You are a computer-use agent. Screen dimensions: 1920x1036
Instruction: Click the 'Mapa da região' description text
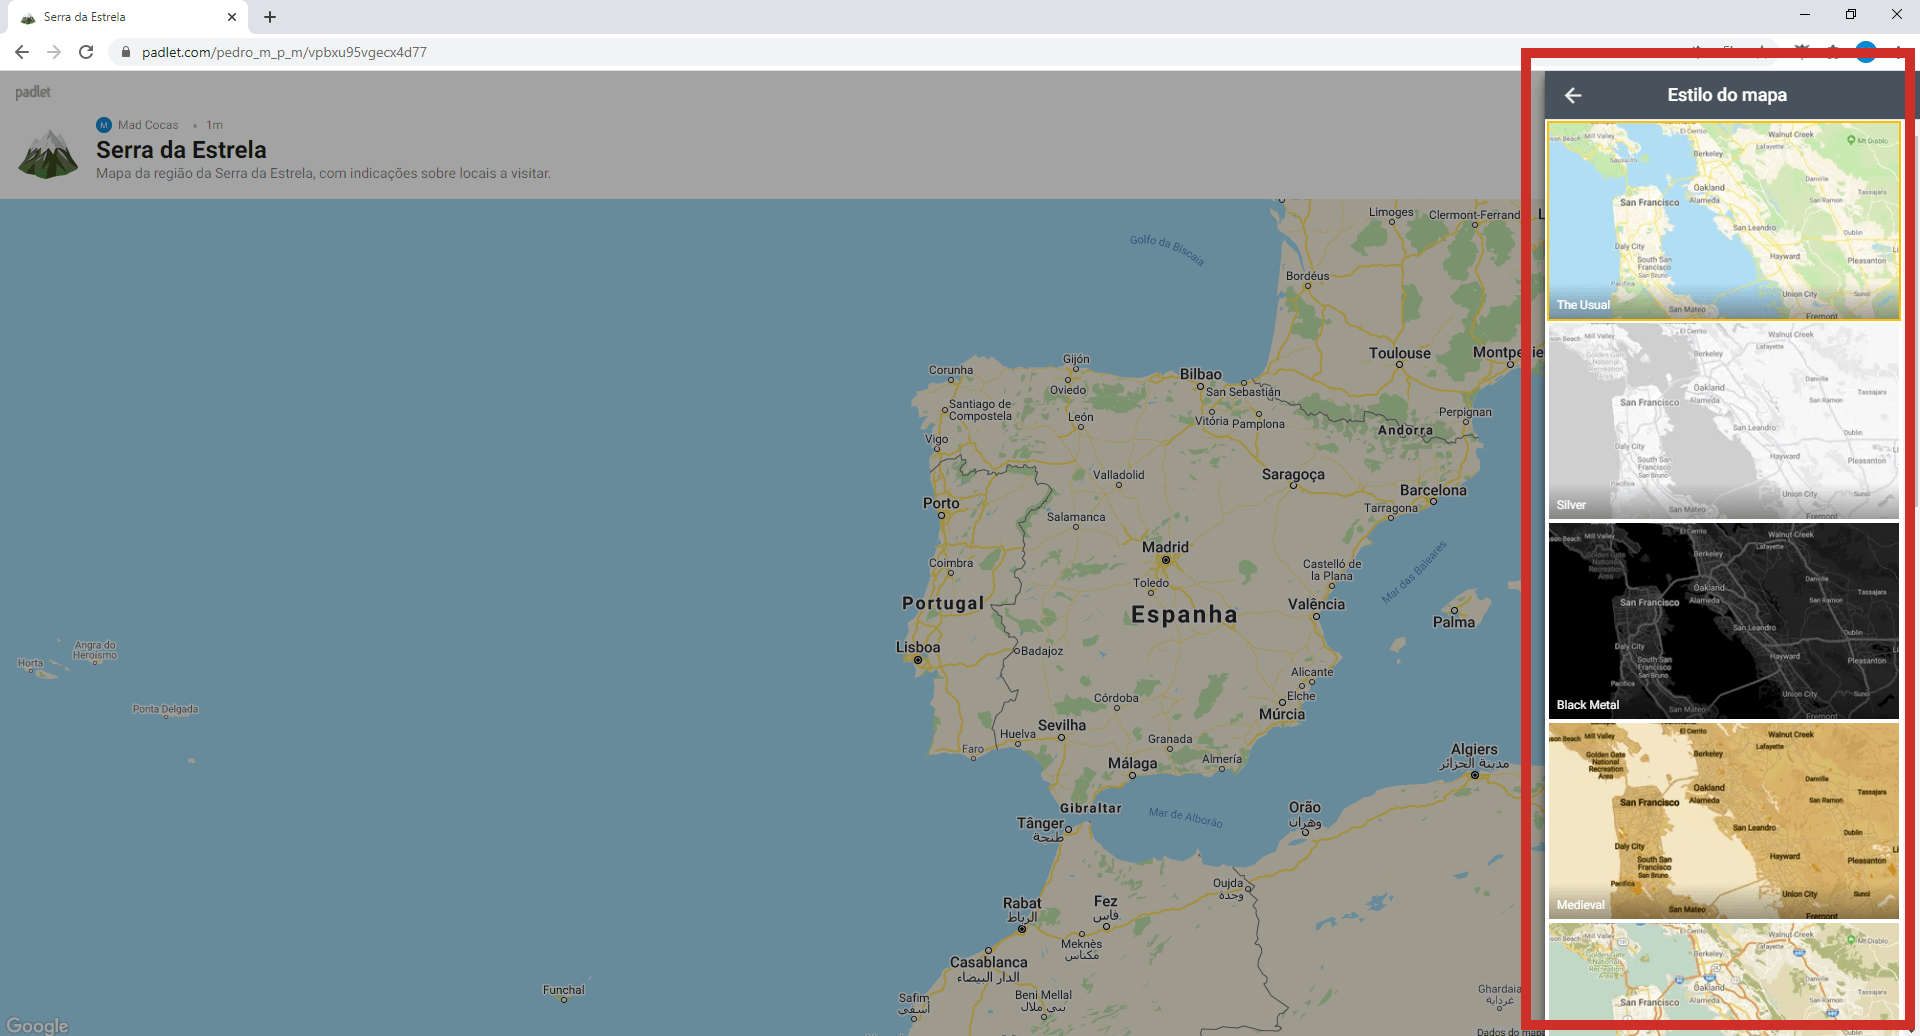[323, 174]
